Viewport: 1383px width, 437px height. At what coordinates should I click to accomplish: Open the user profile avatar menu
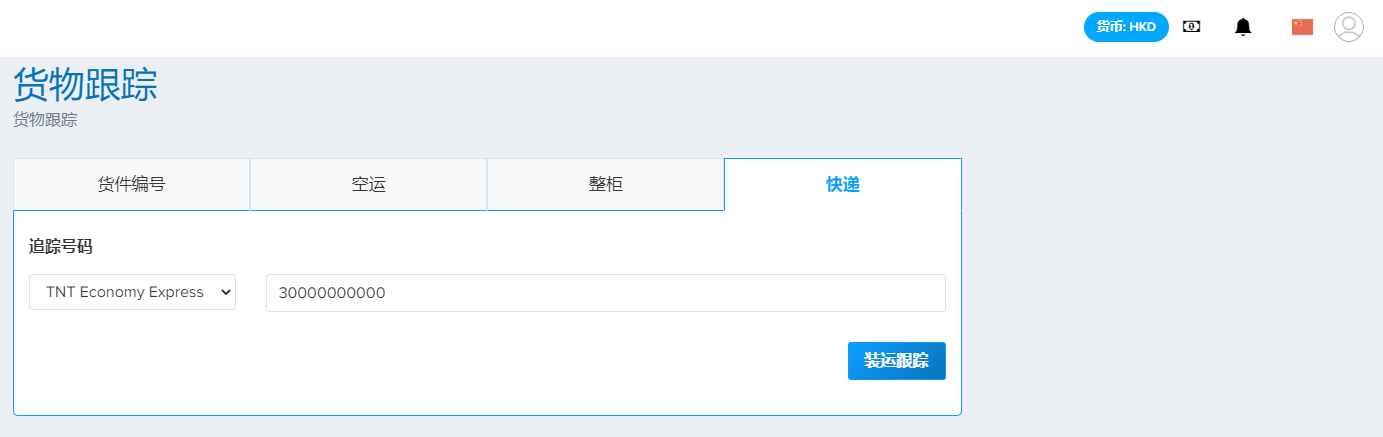tap(1349, 27)
